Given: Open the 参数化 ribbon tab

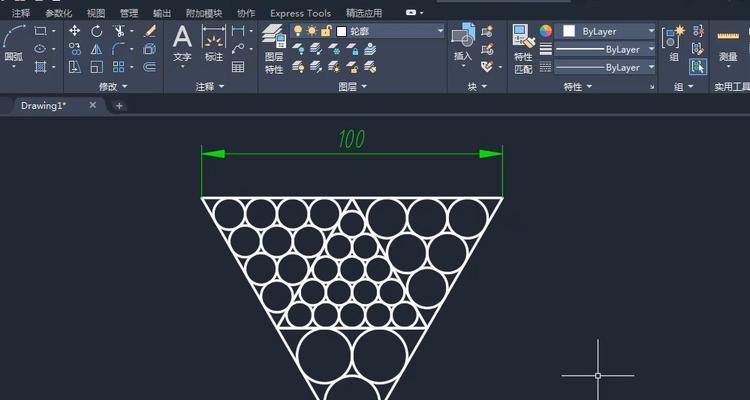Looking at the screenshot, I should coord(58,13).
